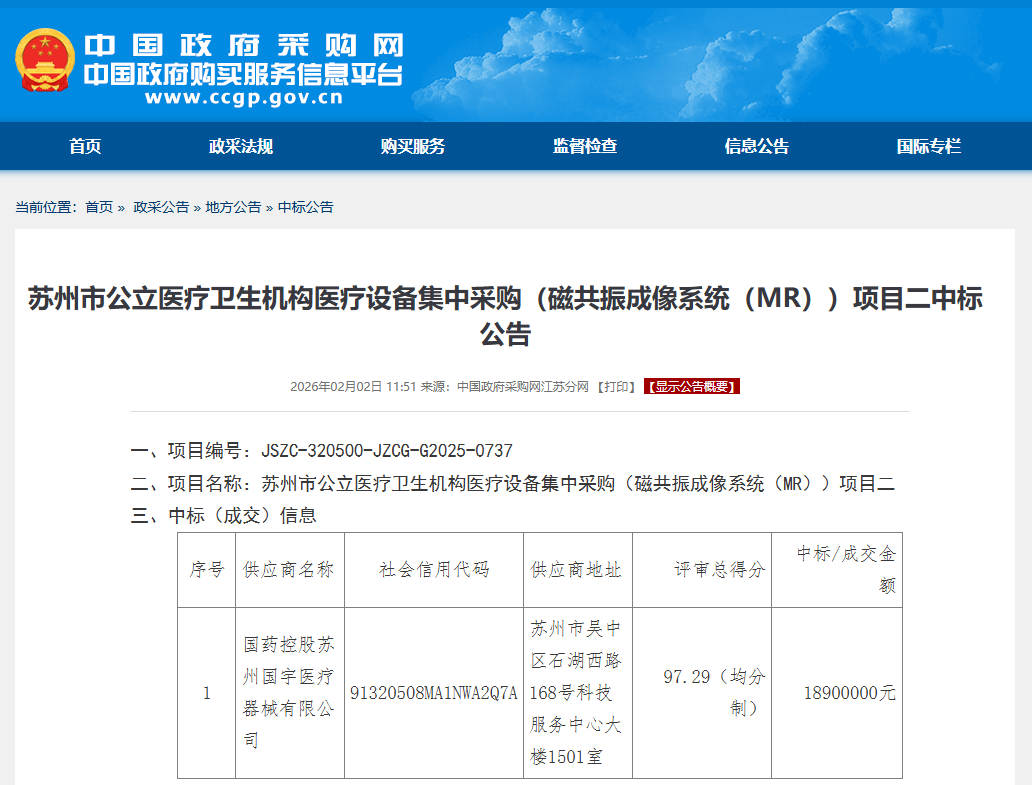This screenshot has height=785, width=1032.
Task: Click the 中国政府采购网 site title banner
Action: [x=243, y=46]
